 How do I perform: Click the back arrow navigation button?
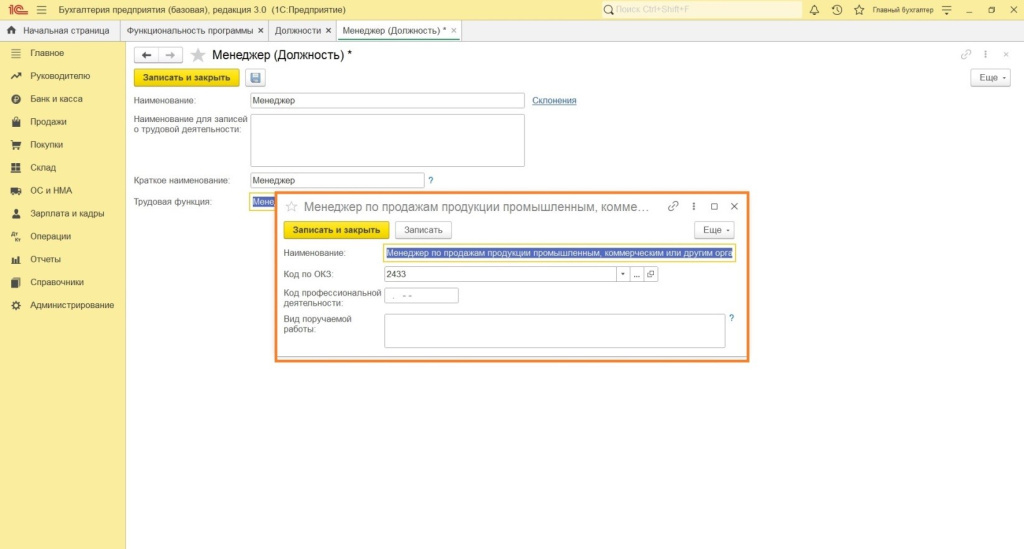pos(147,55)
